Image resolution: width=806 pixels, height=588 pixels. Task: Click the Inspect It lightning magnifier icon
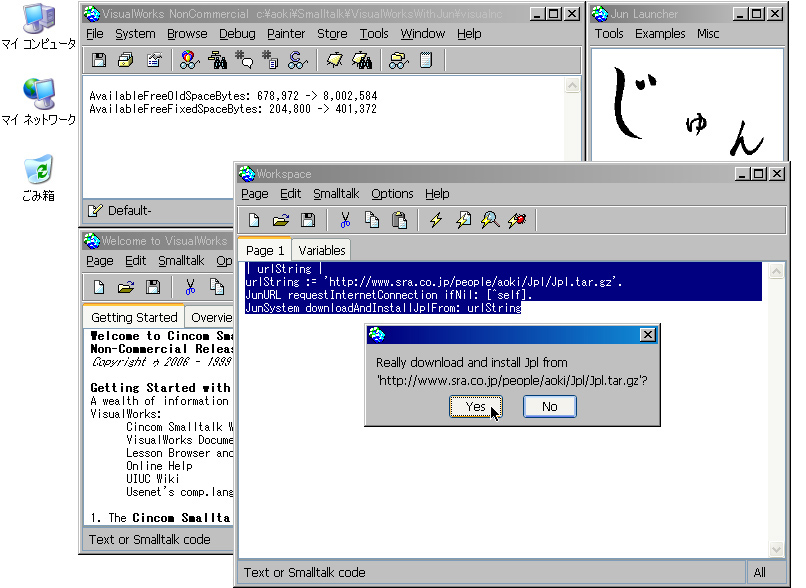tap(490, 220)
